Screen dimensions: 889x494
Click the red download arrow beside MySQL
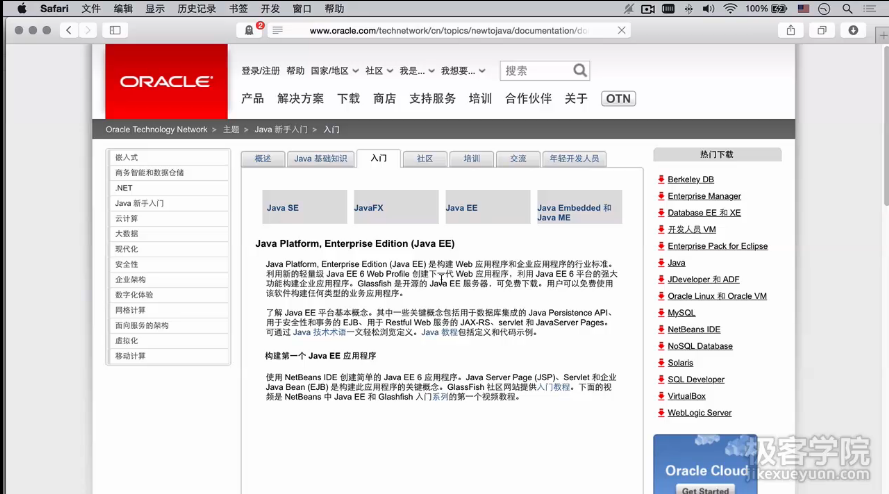[x=661, y=313]
